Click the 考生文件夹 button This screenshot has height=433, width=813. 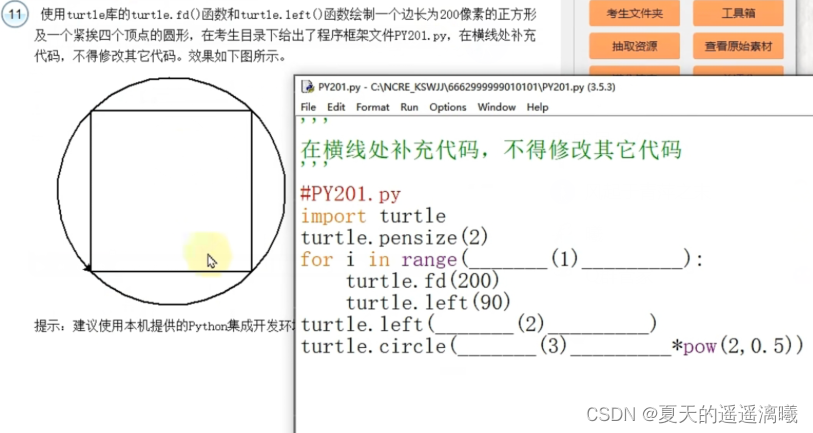(634, 13)
